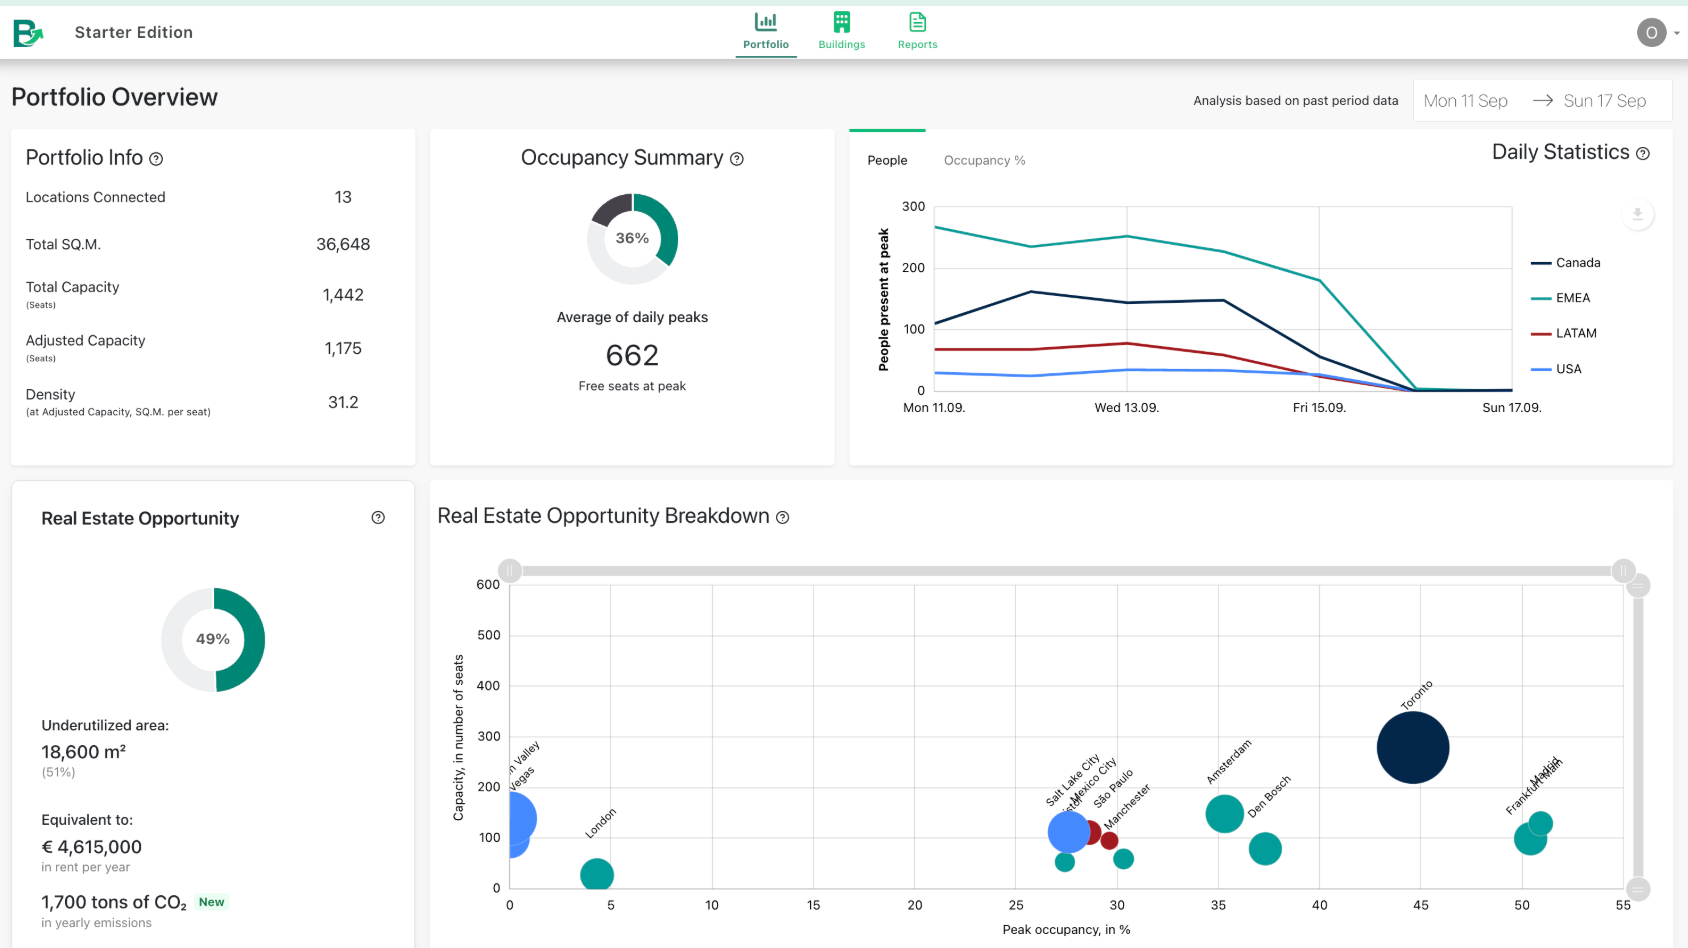Image resolution: width=1688 pixels, height=948 pixels.
Task: Open the Reports tab
Action: (917, 32)
